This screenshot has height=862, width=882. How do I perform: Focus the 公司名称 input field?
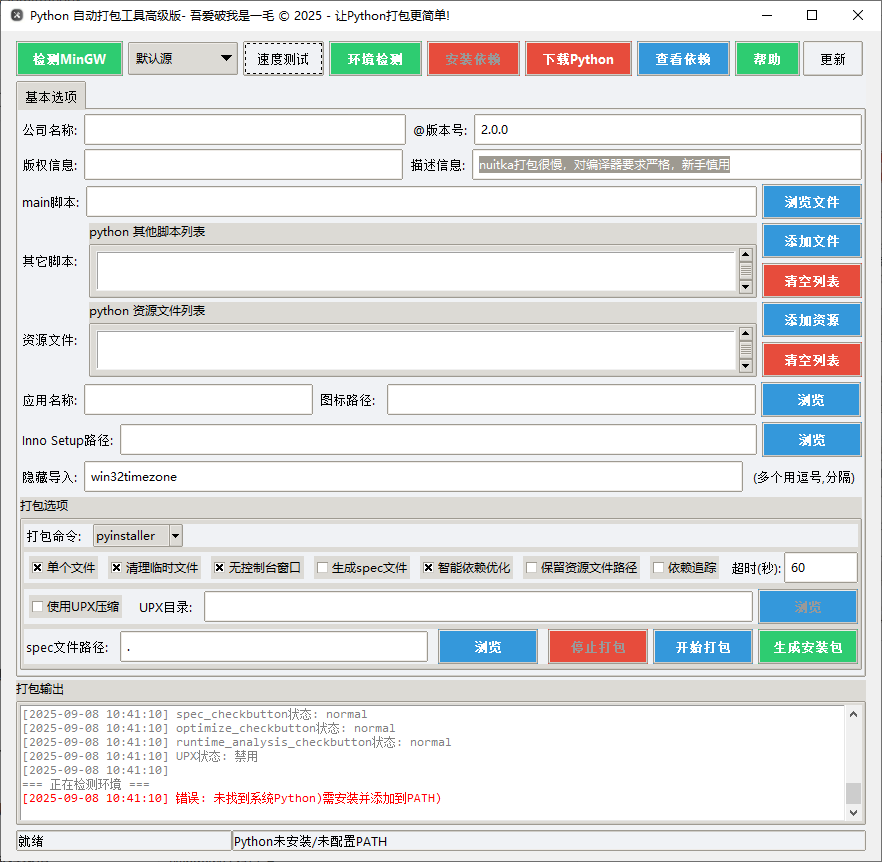245,130
